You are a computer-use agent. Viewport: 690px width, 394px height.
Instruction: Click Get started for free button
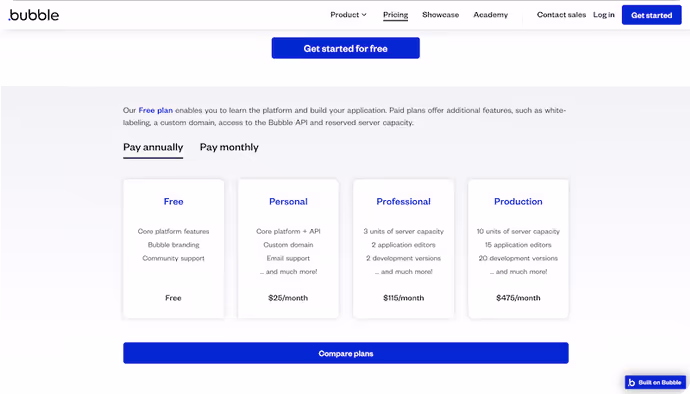(x=345, y=48)
